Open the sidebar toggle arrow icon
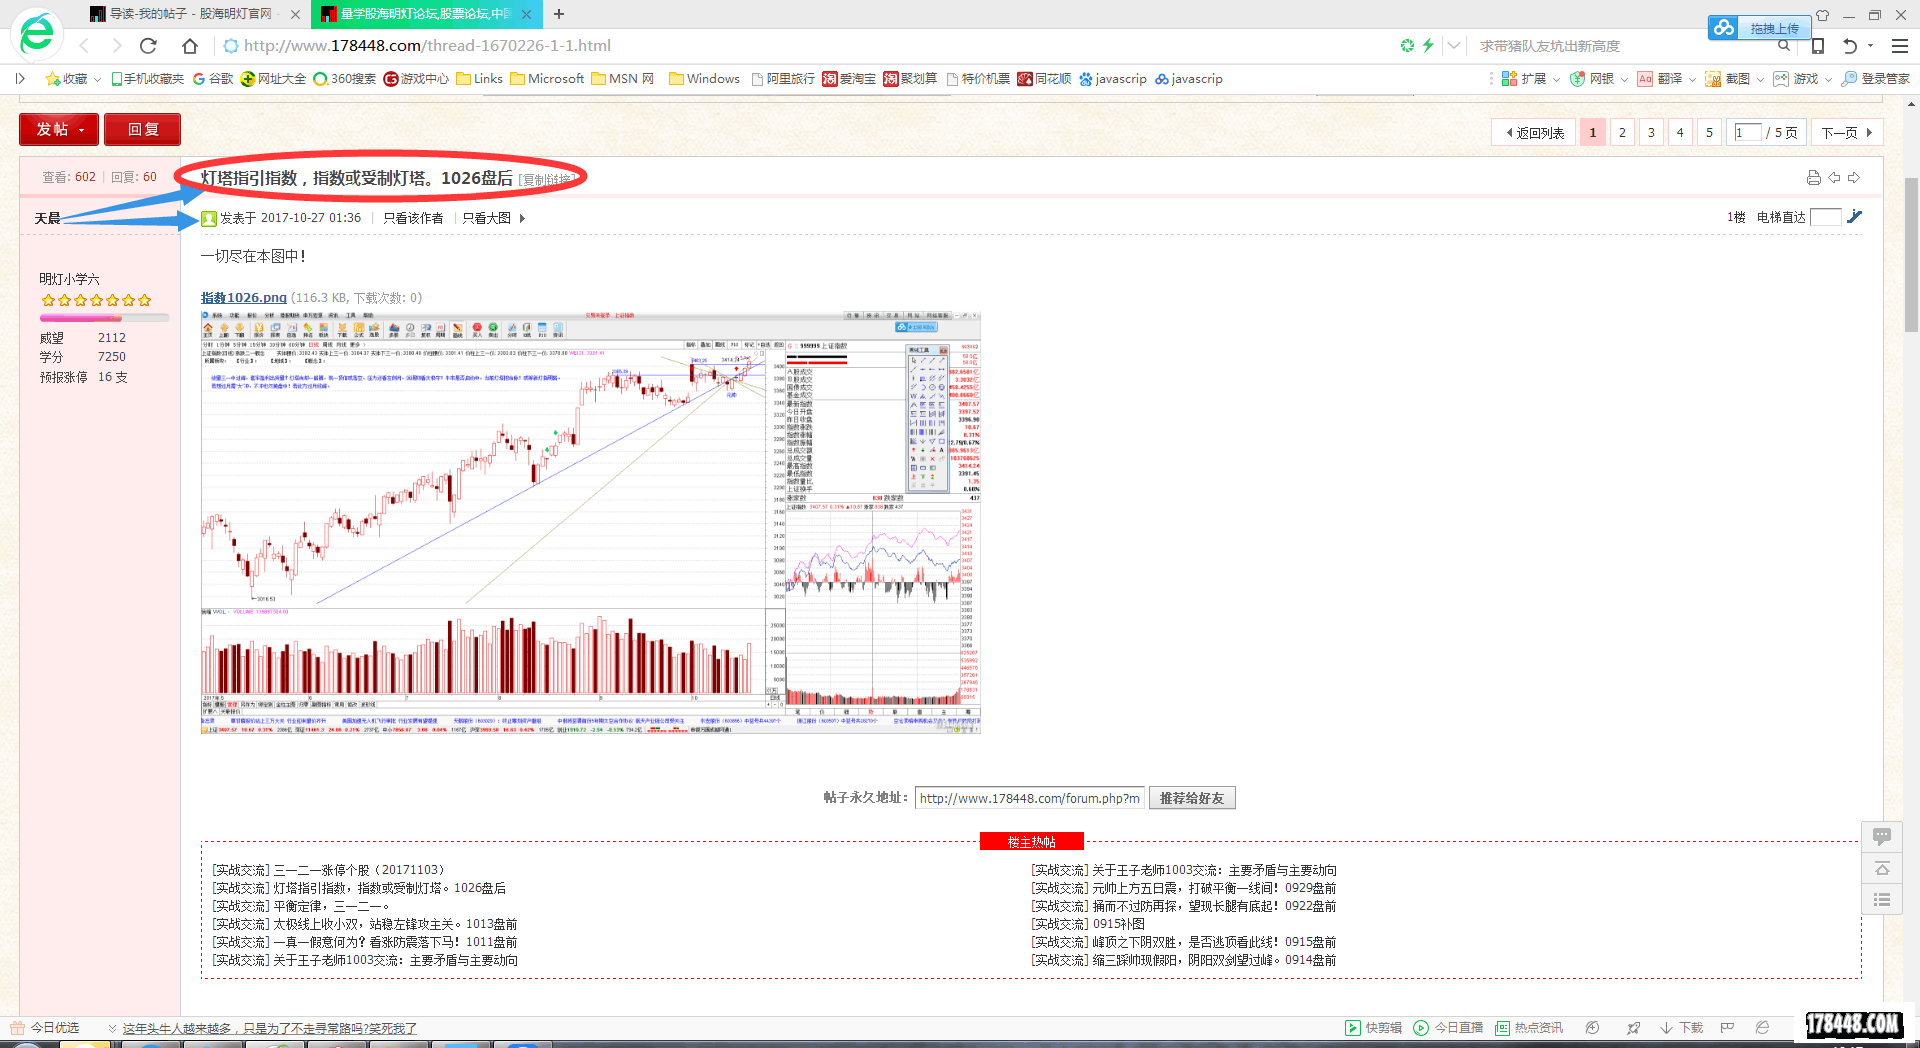 (19, 79)
